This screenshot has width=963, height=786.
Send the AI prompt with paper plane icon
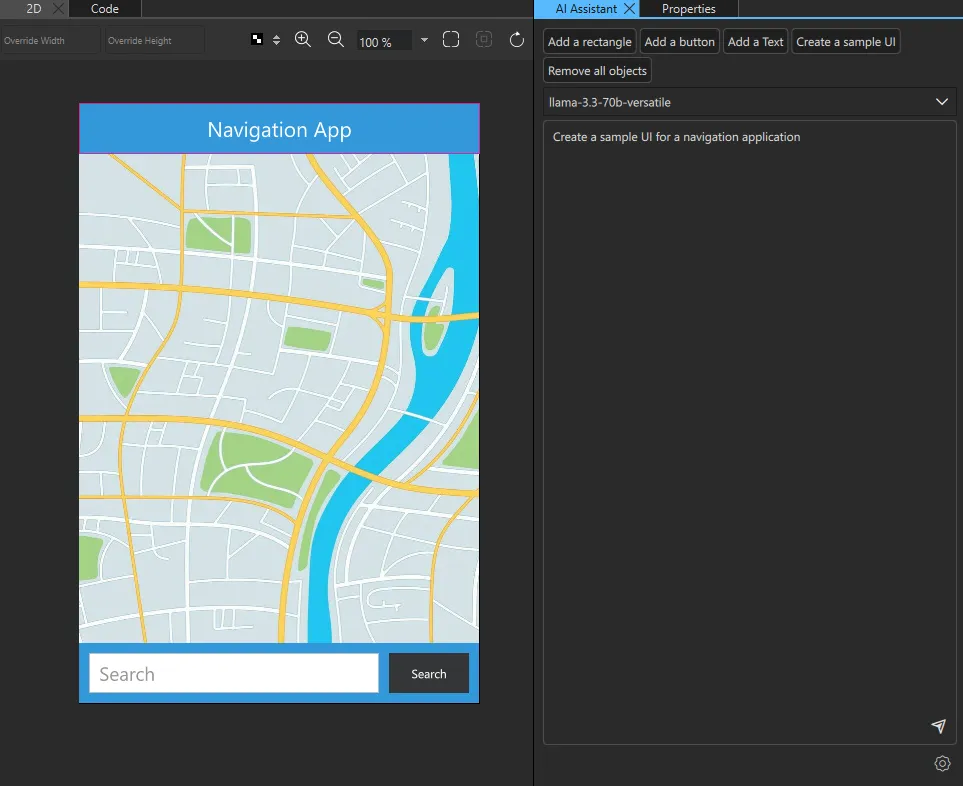[x=938, y=726]
